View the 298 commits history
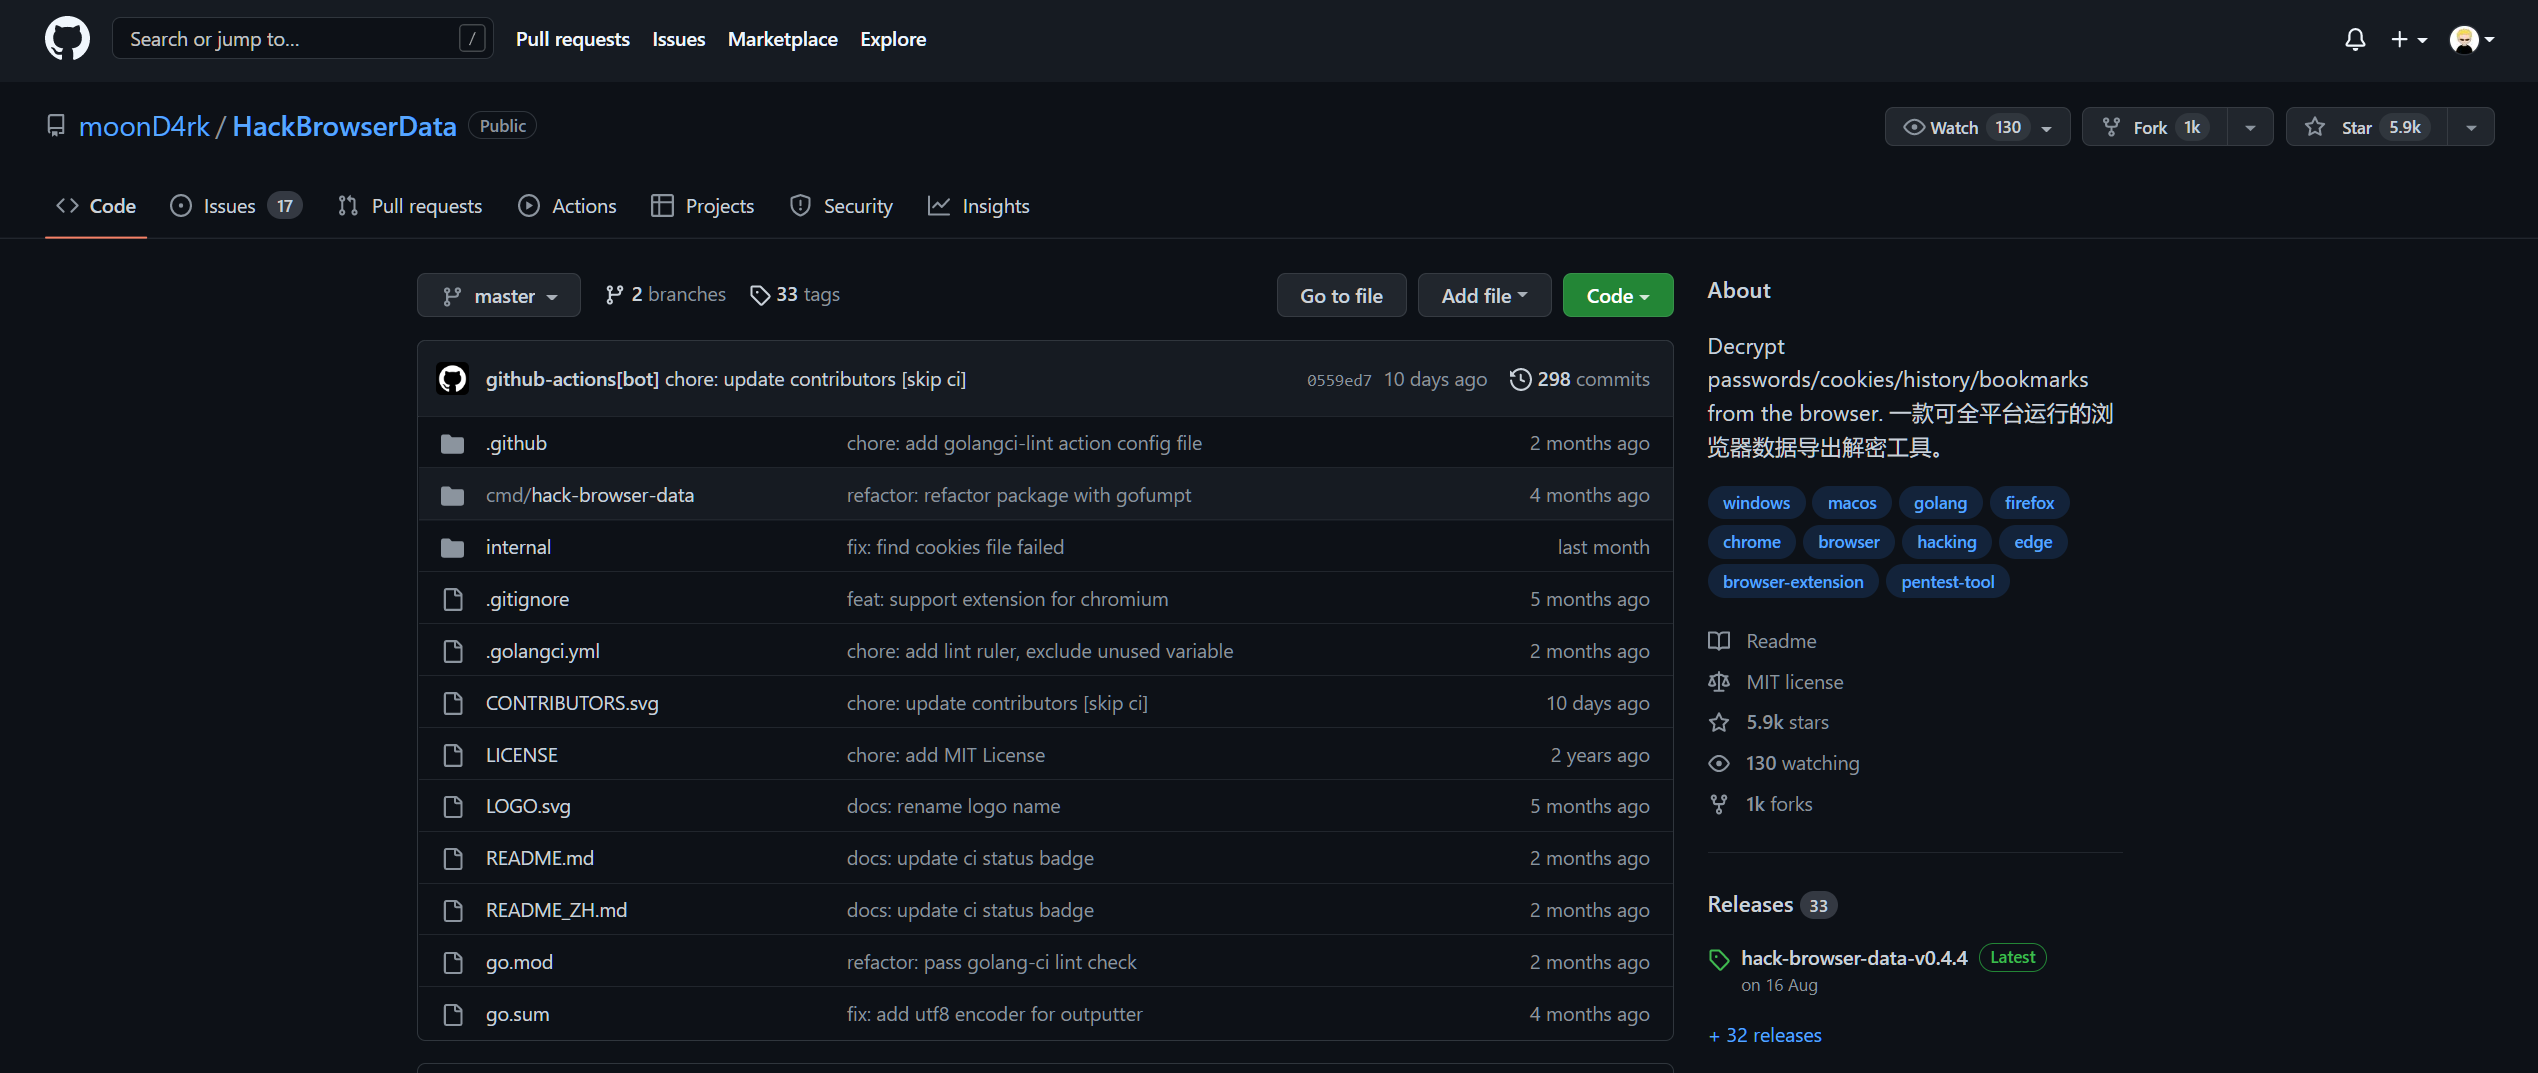 click(x=1580, y=379)
